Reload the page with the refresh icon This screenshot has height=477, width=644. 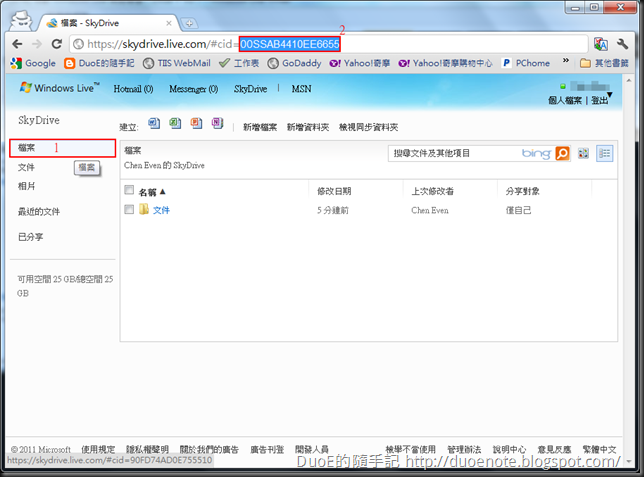point(57,44)
